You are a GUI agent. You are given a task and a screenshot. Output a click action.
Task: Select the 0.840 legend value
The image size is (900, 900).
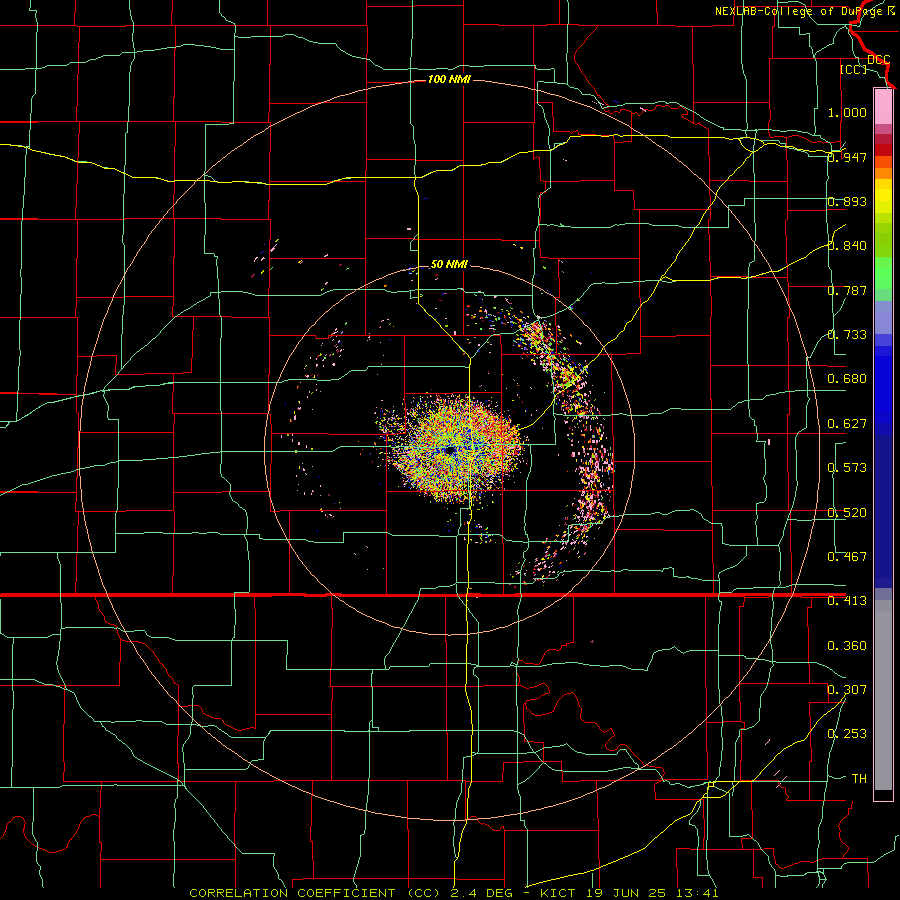click(x=847, y=246)
